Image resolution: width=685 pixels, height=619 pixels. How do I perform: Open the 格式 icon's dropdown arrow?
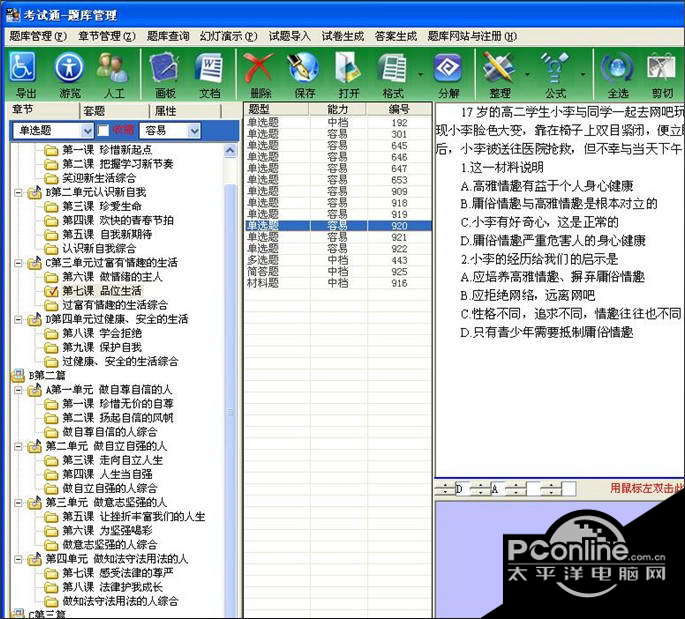point(420,75)
